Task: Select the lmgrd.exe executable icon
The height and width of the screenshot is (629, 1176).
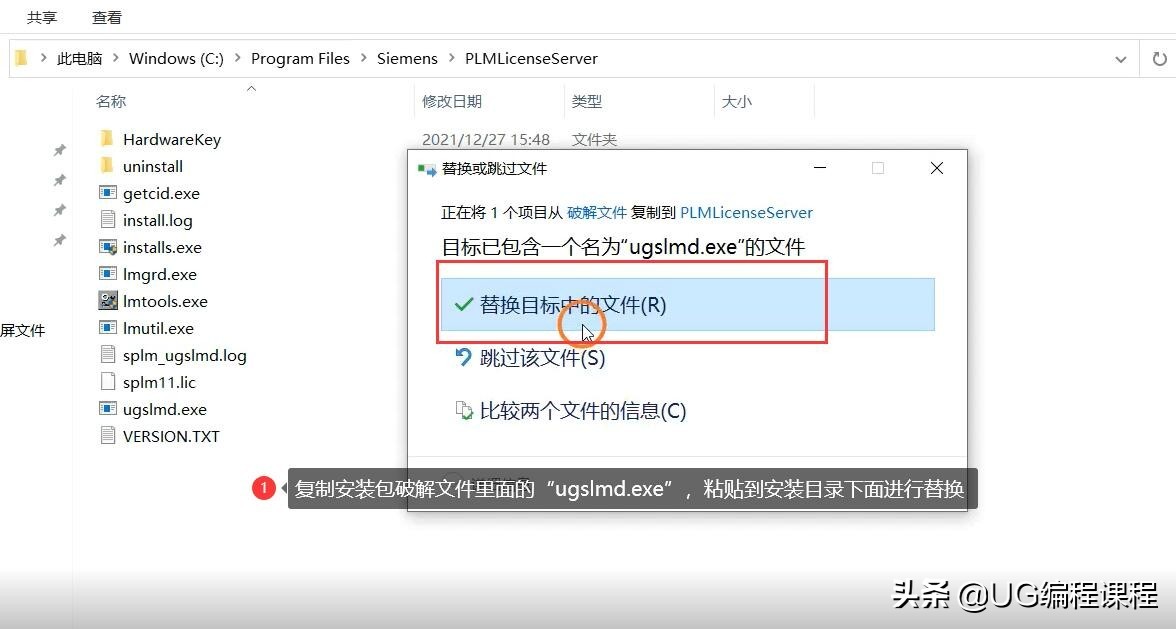Action: (x=106, y=273)
